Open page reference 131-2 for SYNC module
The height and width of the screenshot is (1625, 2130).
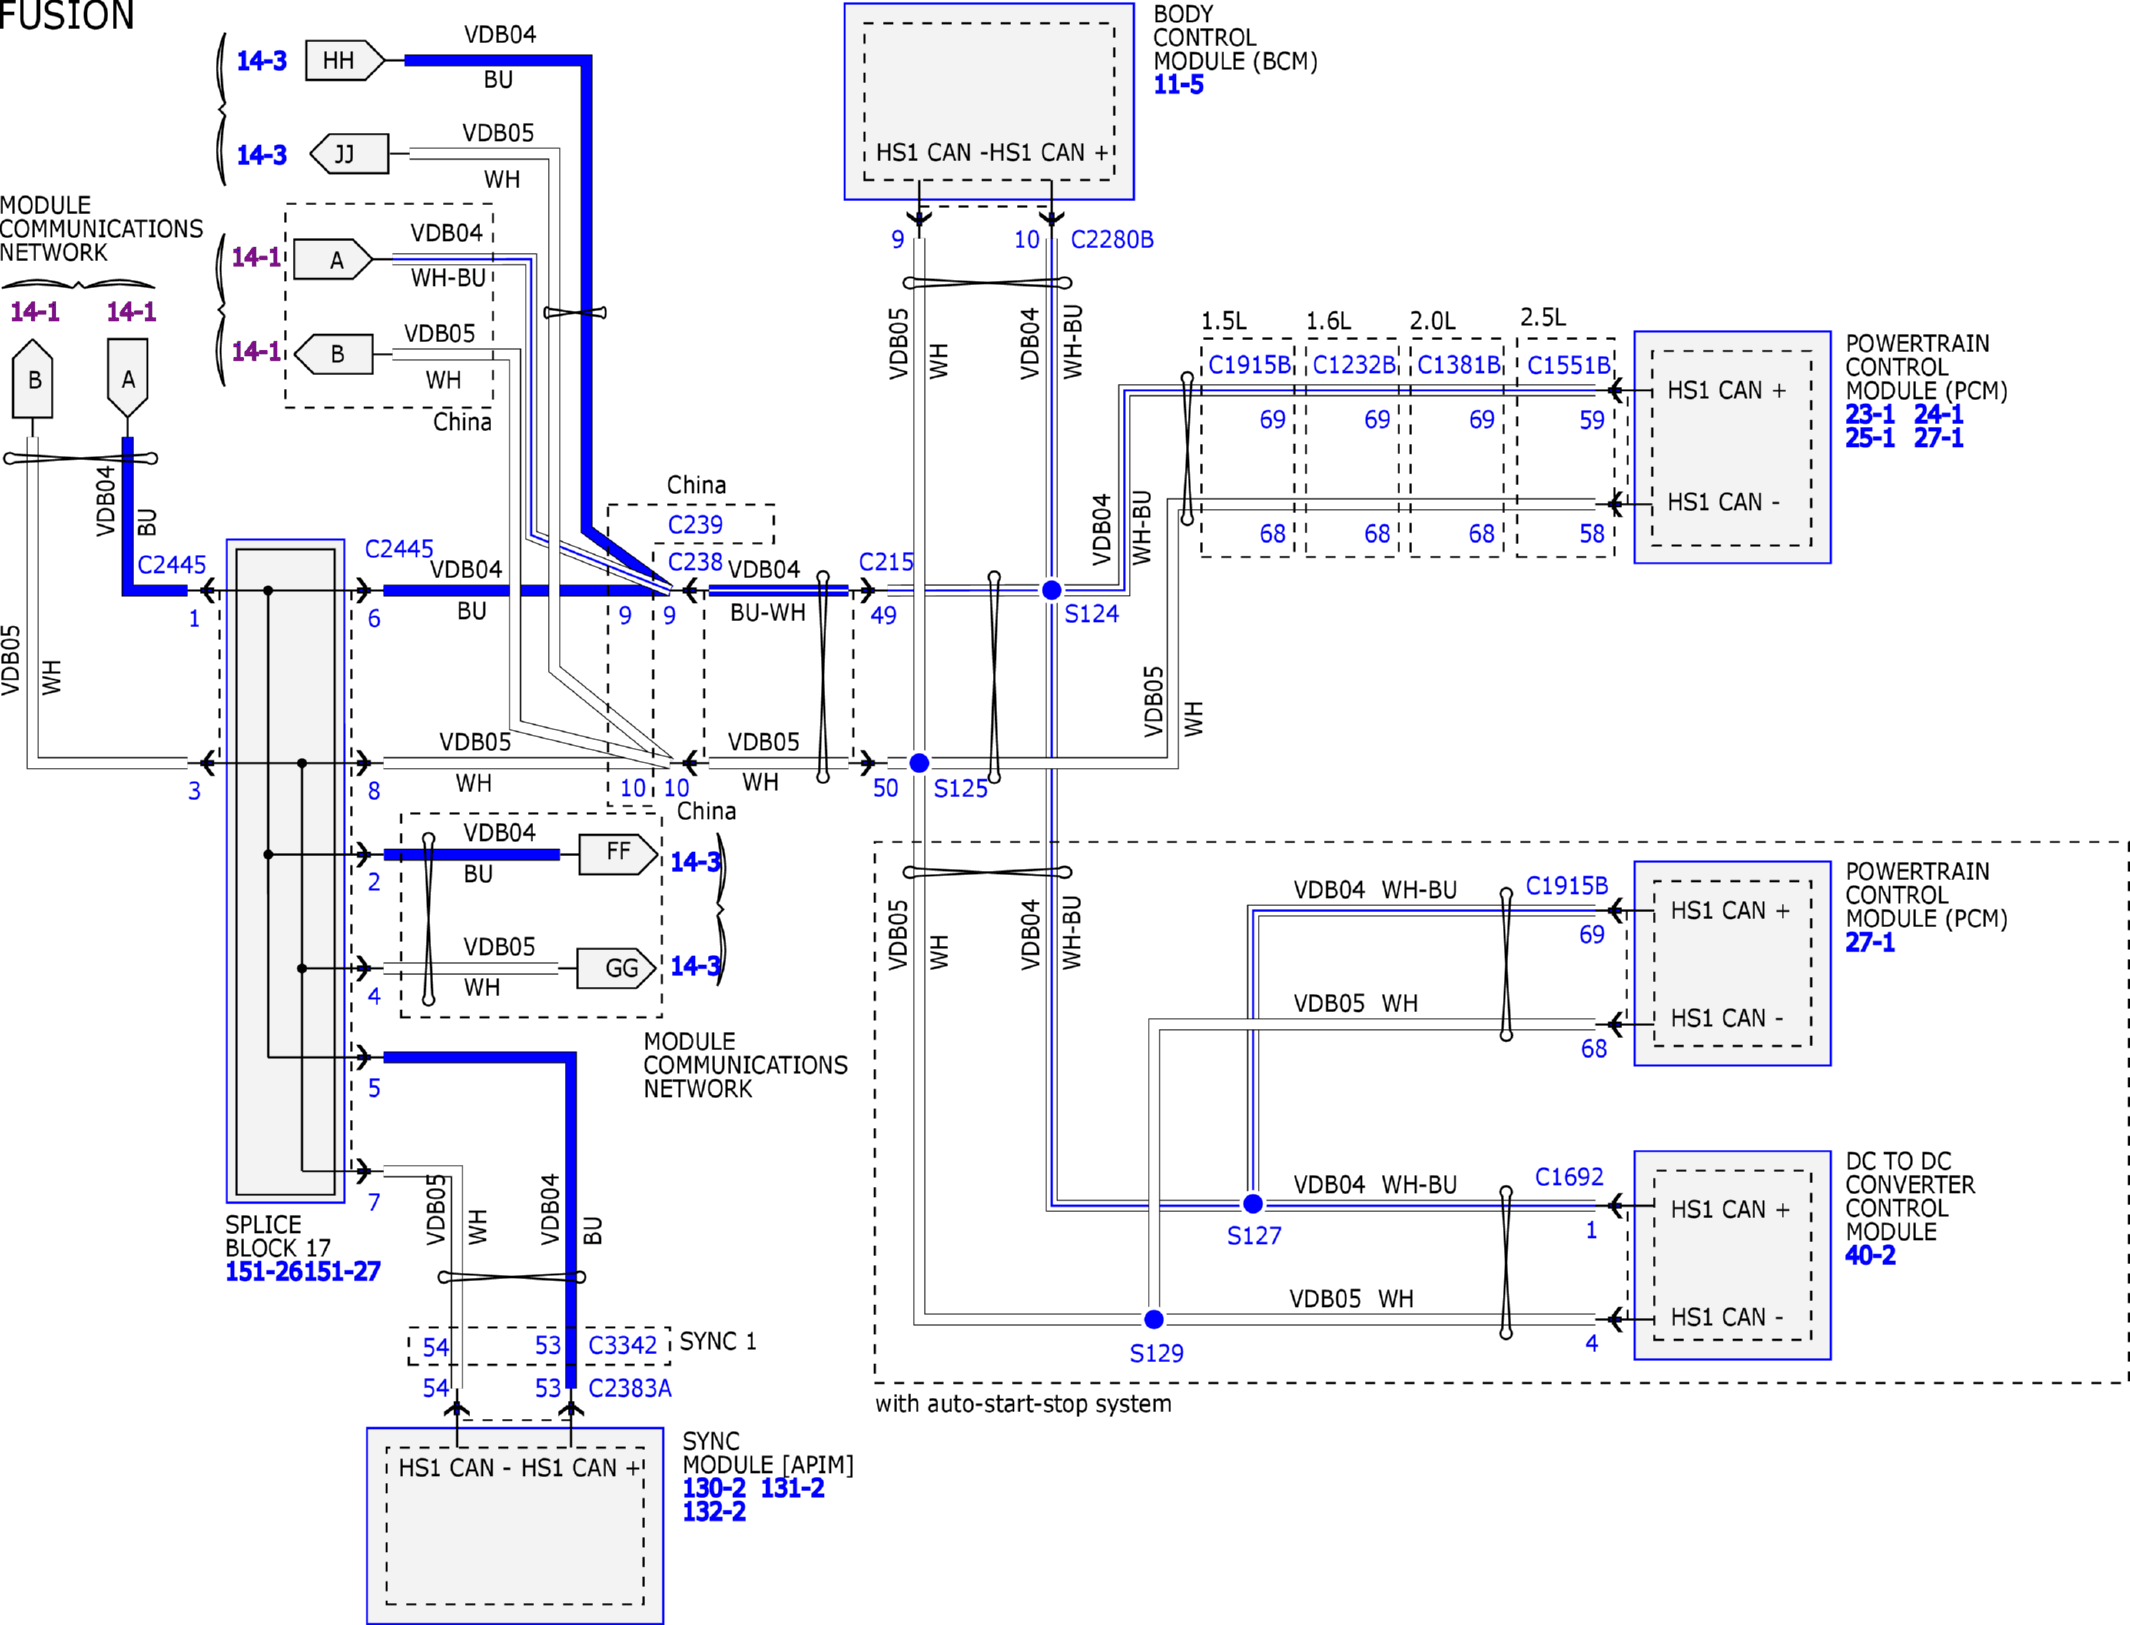click(792, 1488)
